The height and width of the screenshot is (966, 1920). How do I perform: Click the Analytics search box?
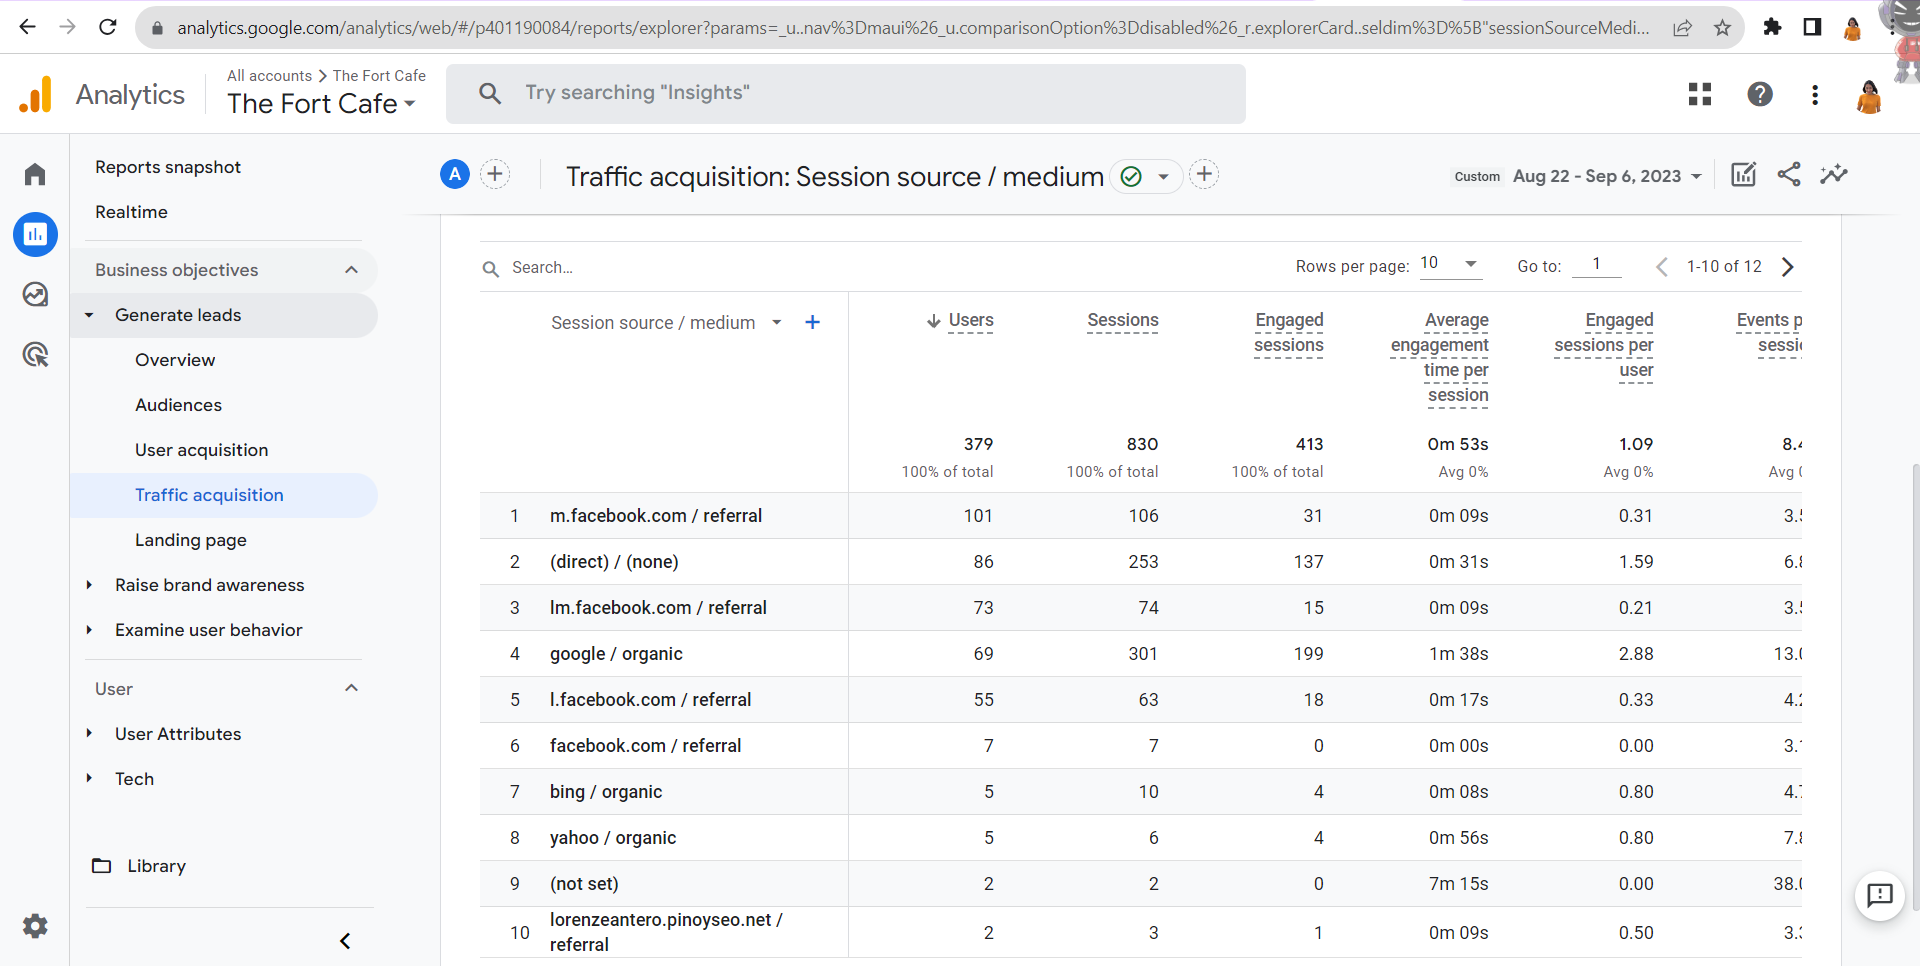point(846,93)
